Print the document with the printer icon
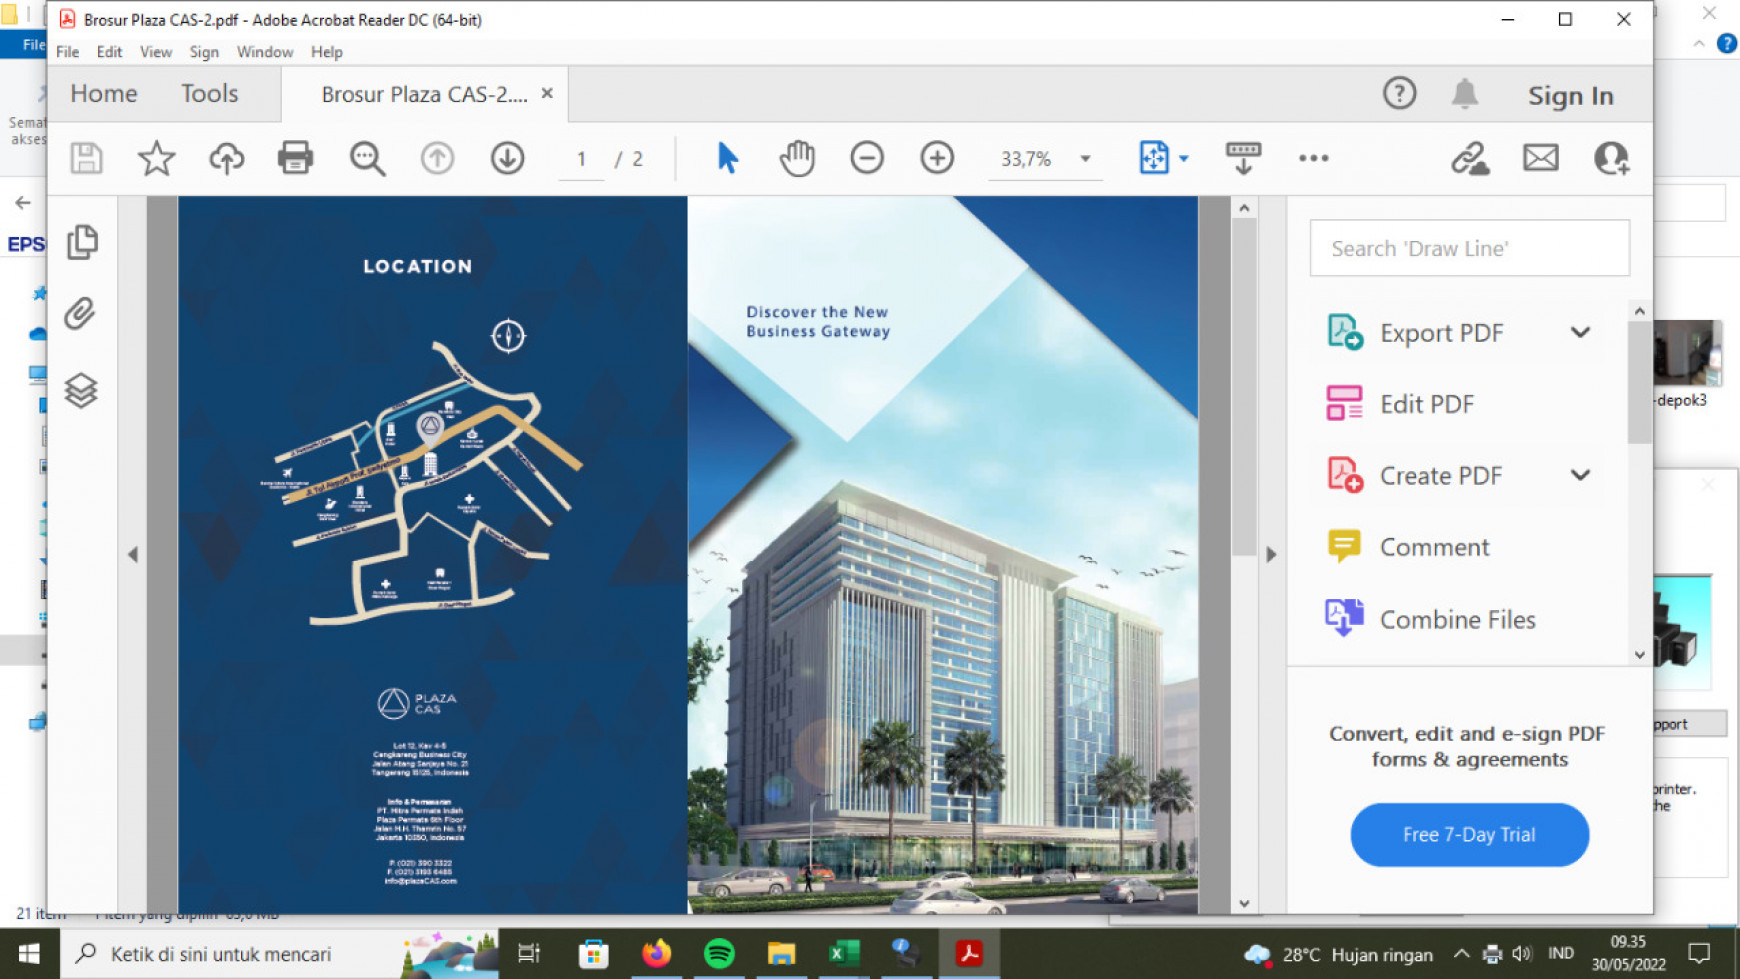 click(x=295, y=158)
